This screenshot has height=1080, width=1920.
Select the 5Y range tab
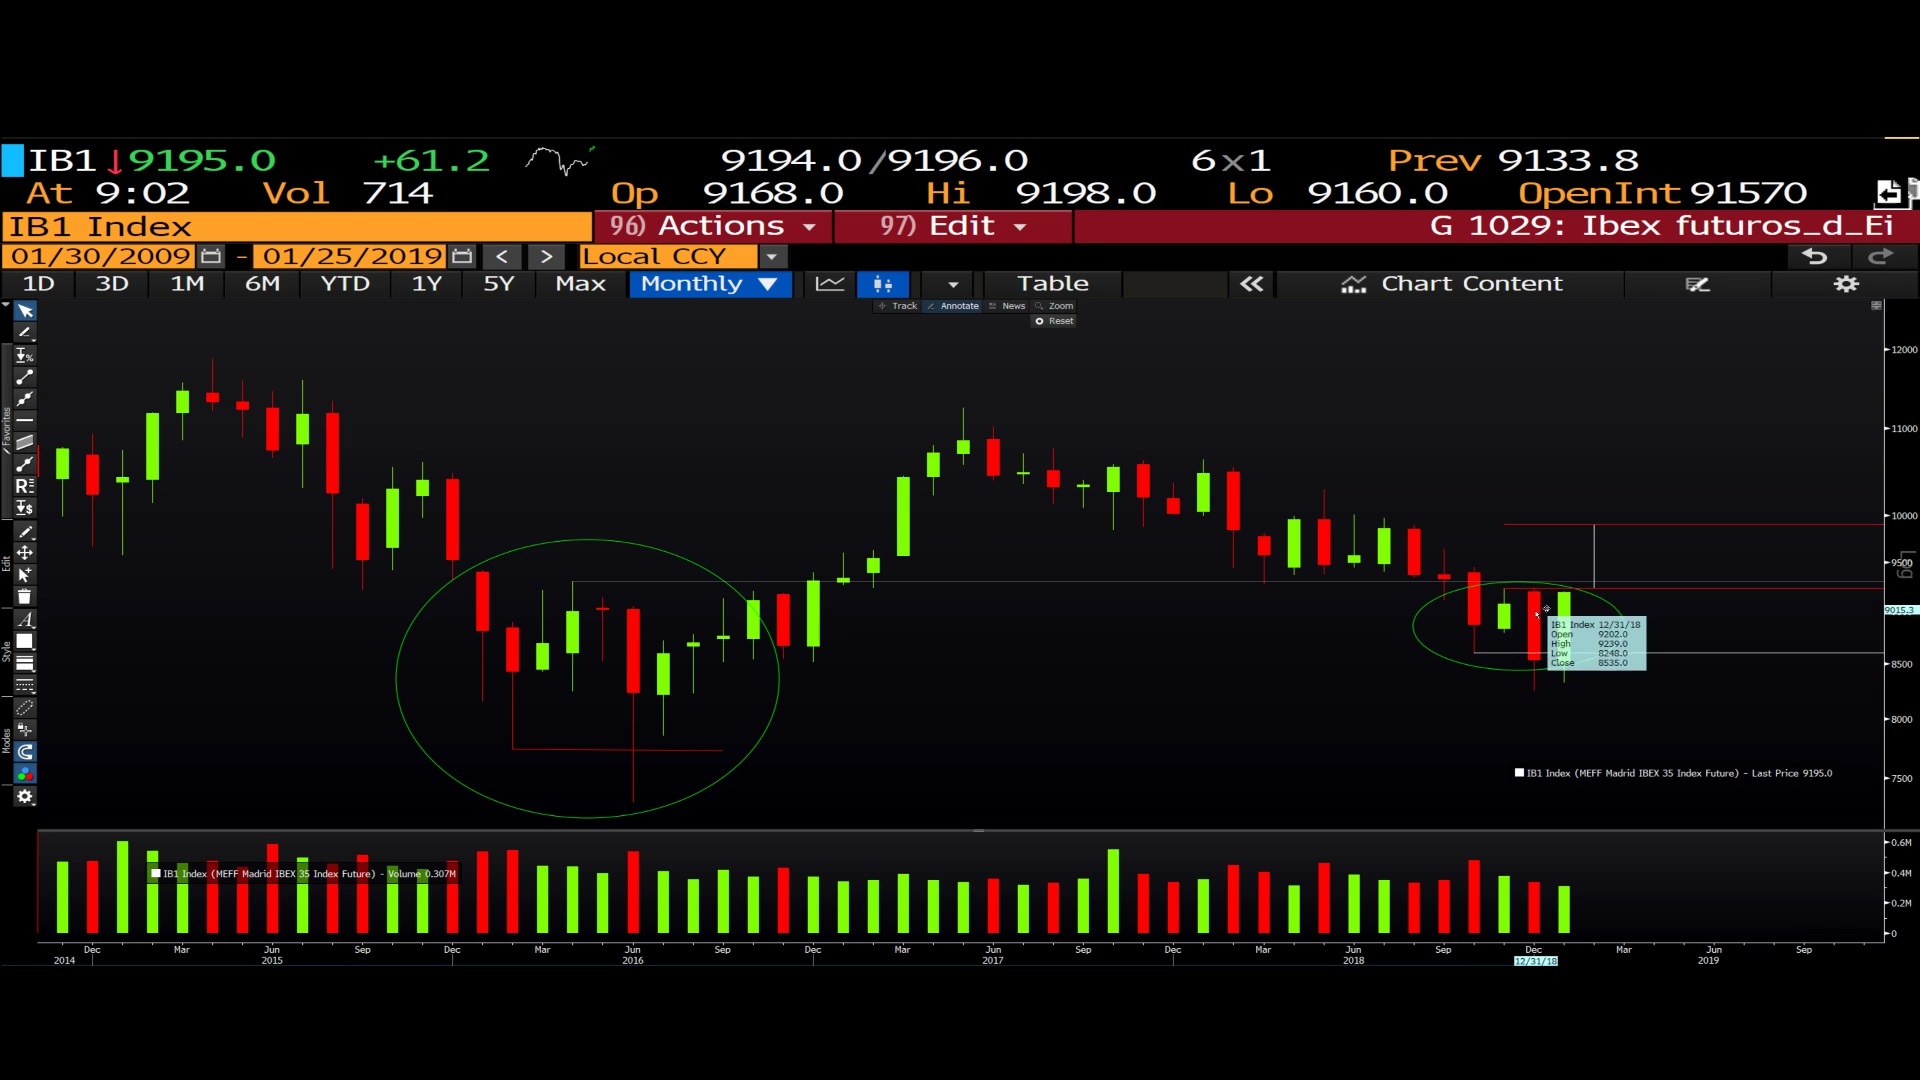tap(498, 284)
